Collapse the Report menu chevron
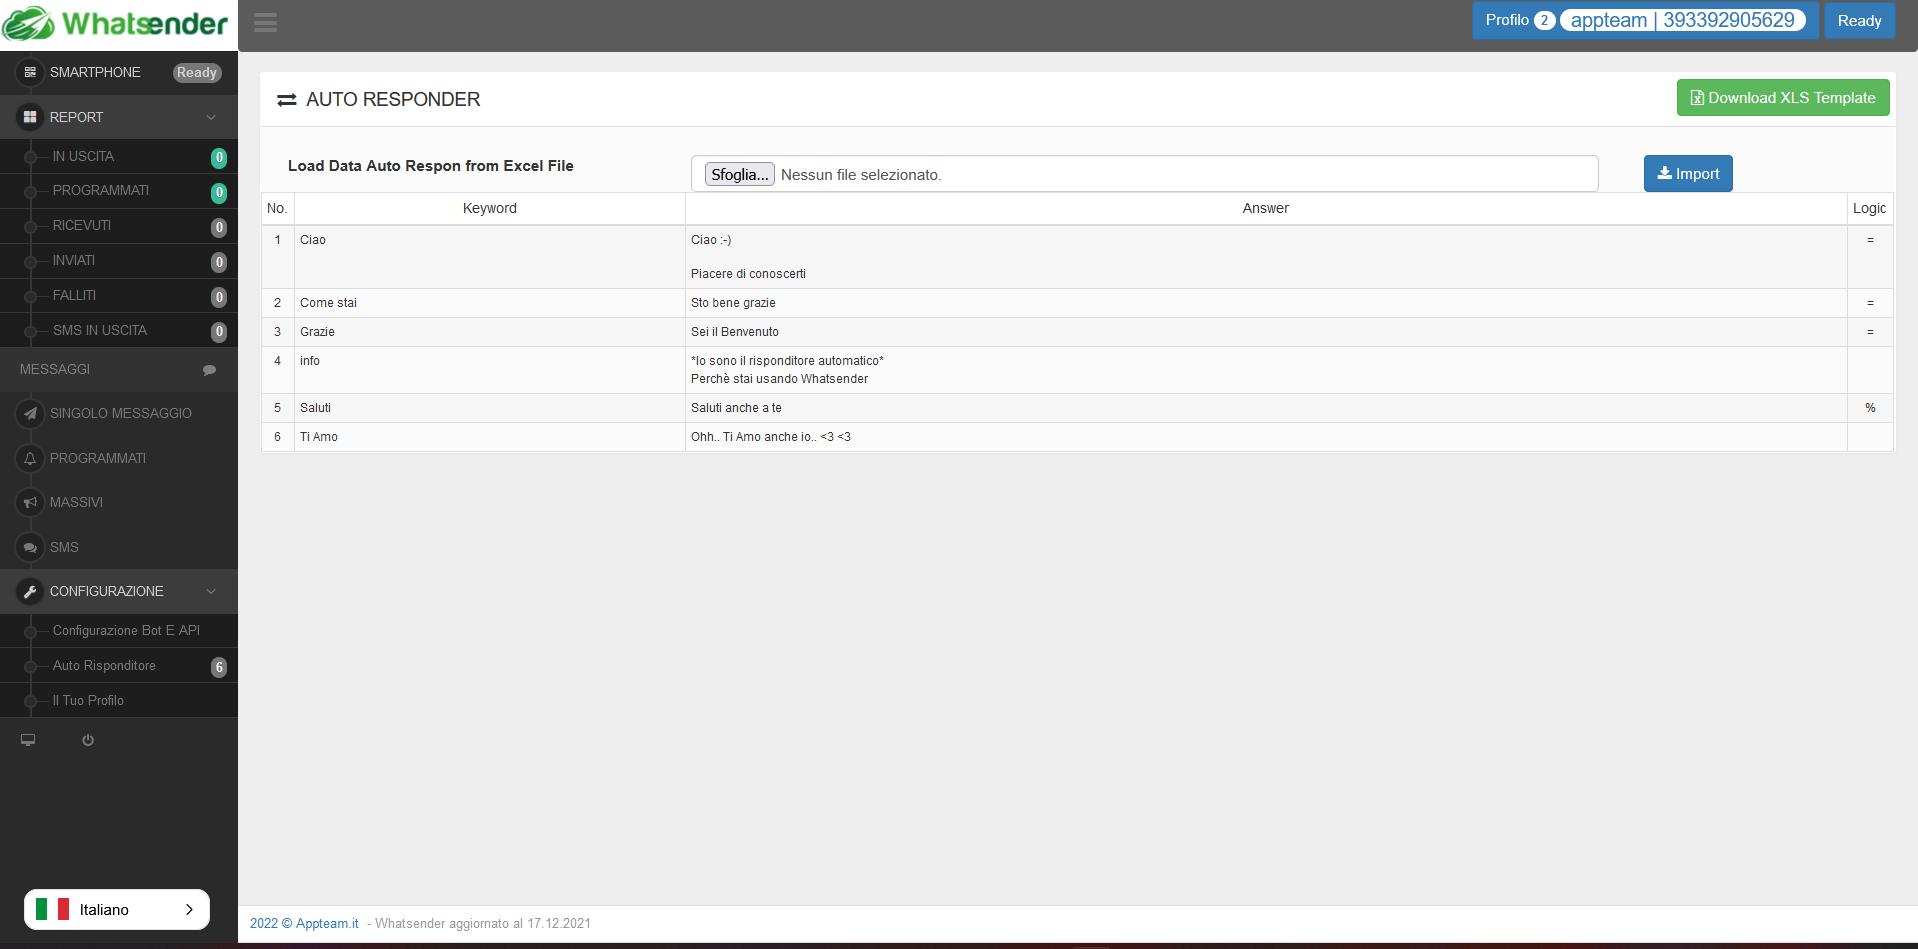This screenshot has height=949, width=1918. coord(211,117)
